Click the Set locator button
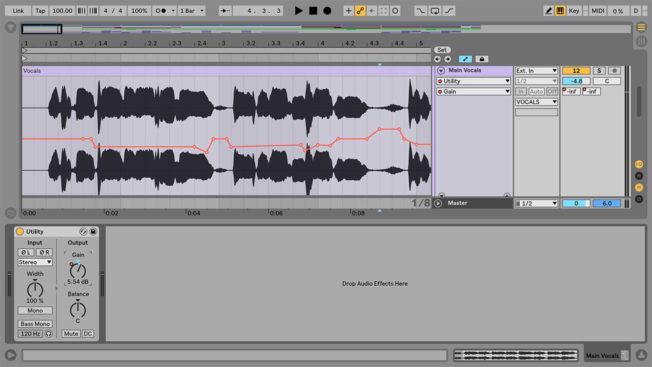Image resolution: width=652 pixels, height=367 pixels. (442, 50)
